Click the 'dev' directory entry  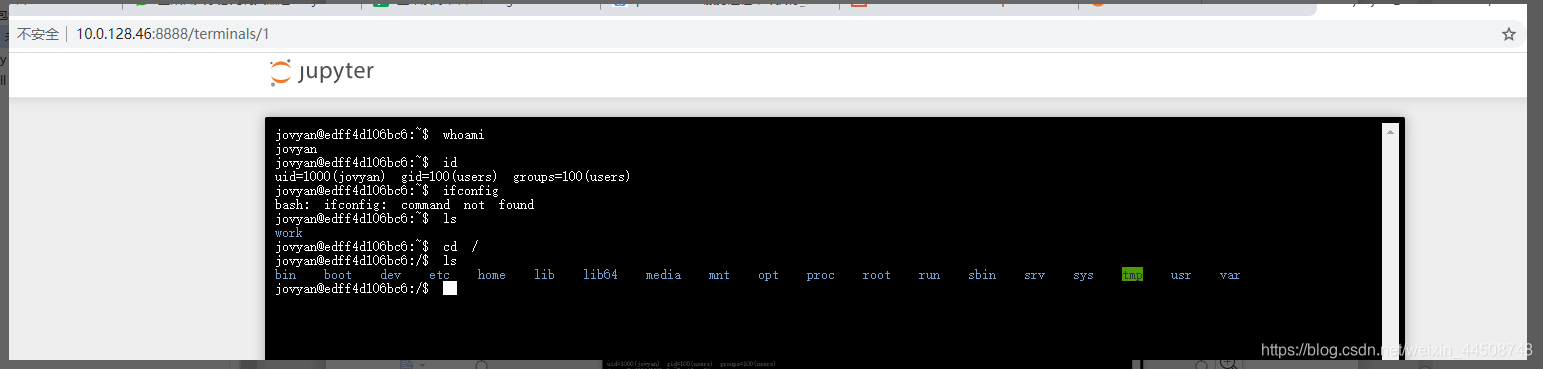point(391,275)
